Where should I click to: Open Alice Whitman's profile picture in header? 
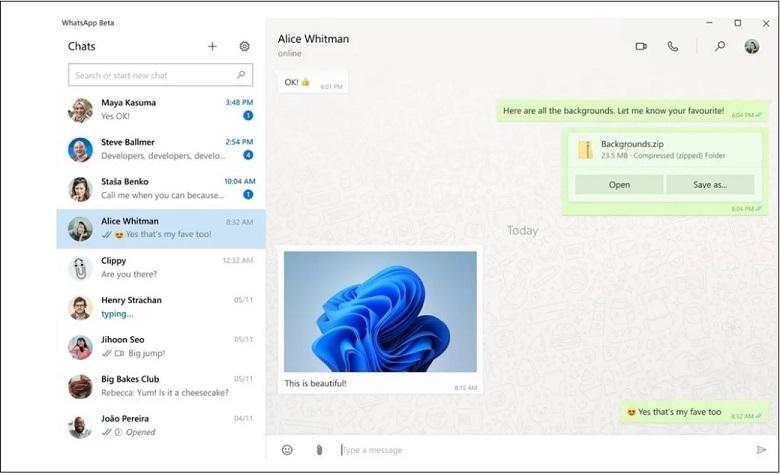tap(752, 46)
